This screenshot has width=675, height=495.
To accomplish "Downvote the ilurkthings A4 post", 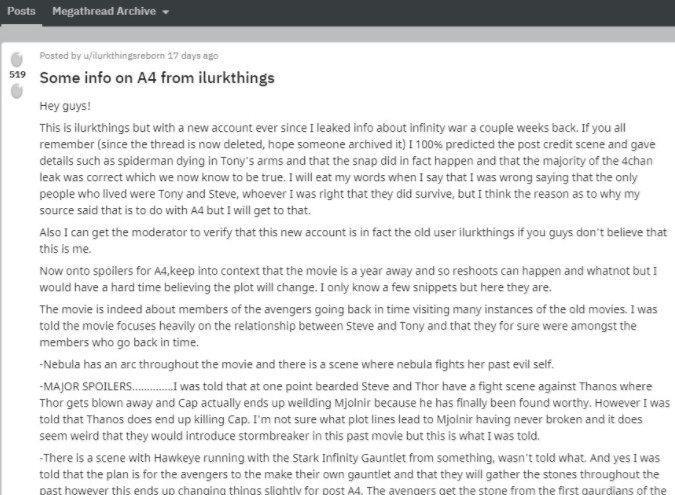I will pyautogui.click(x=17, y=91).
